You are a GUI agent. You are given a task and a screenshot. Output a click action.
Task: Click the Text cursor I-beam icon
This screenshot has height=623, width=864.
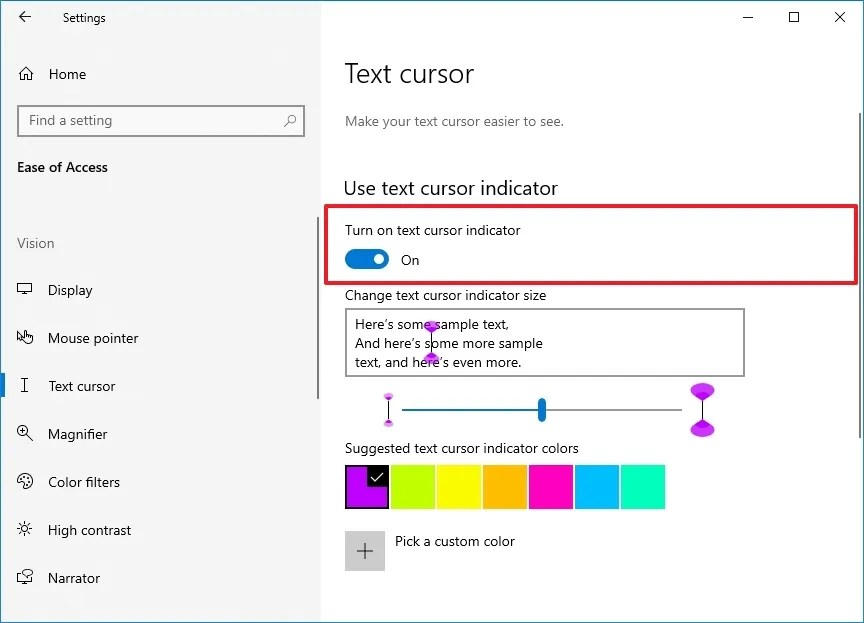tap(24, 386)
